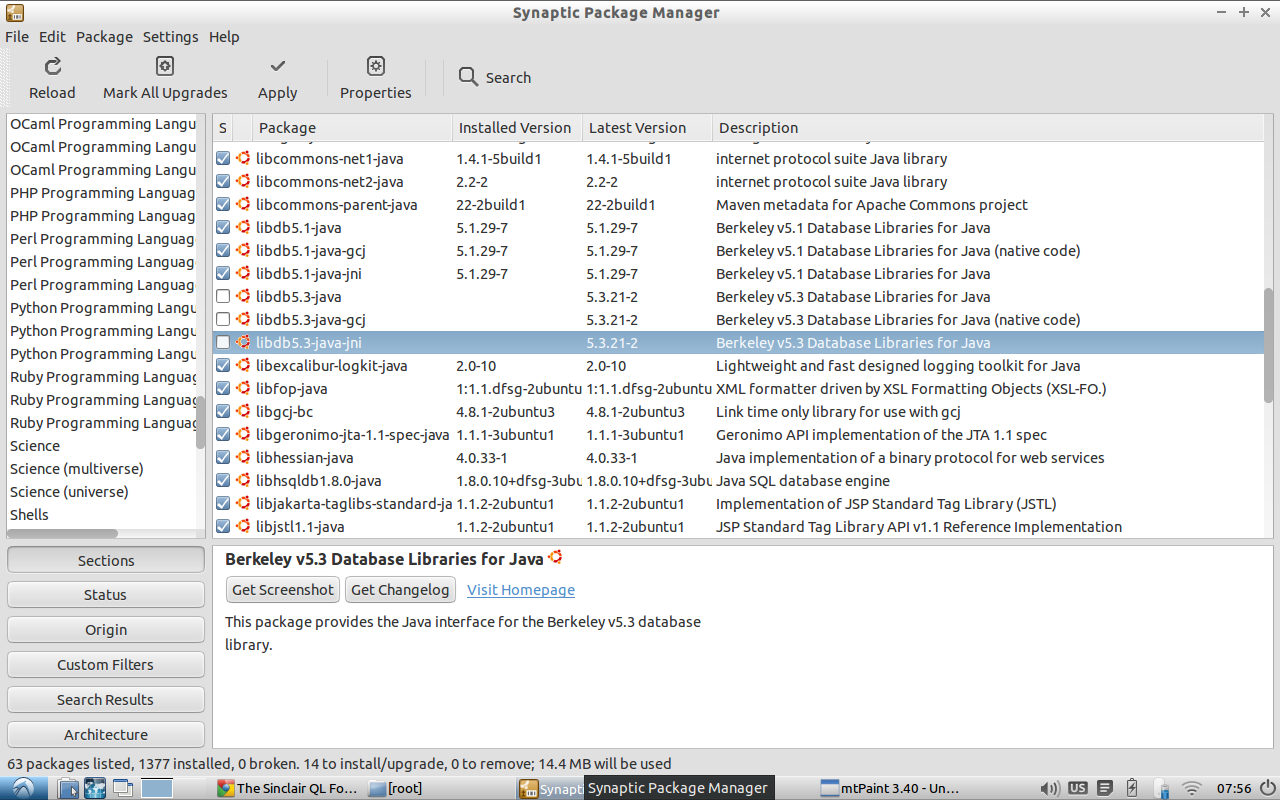Open the Settings menu

(x=170, y=36)
